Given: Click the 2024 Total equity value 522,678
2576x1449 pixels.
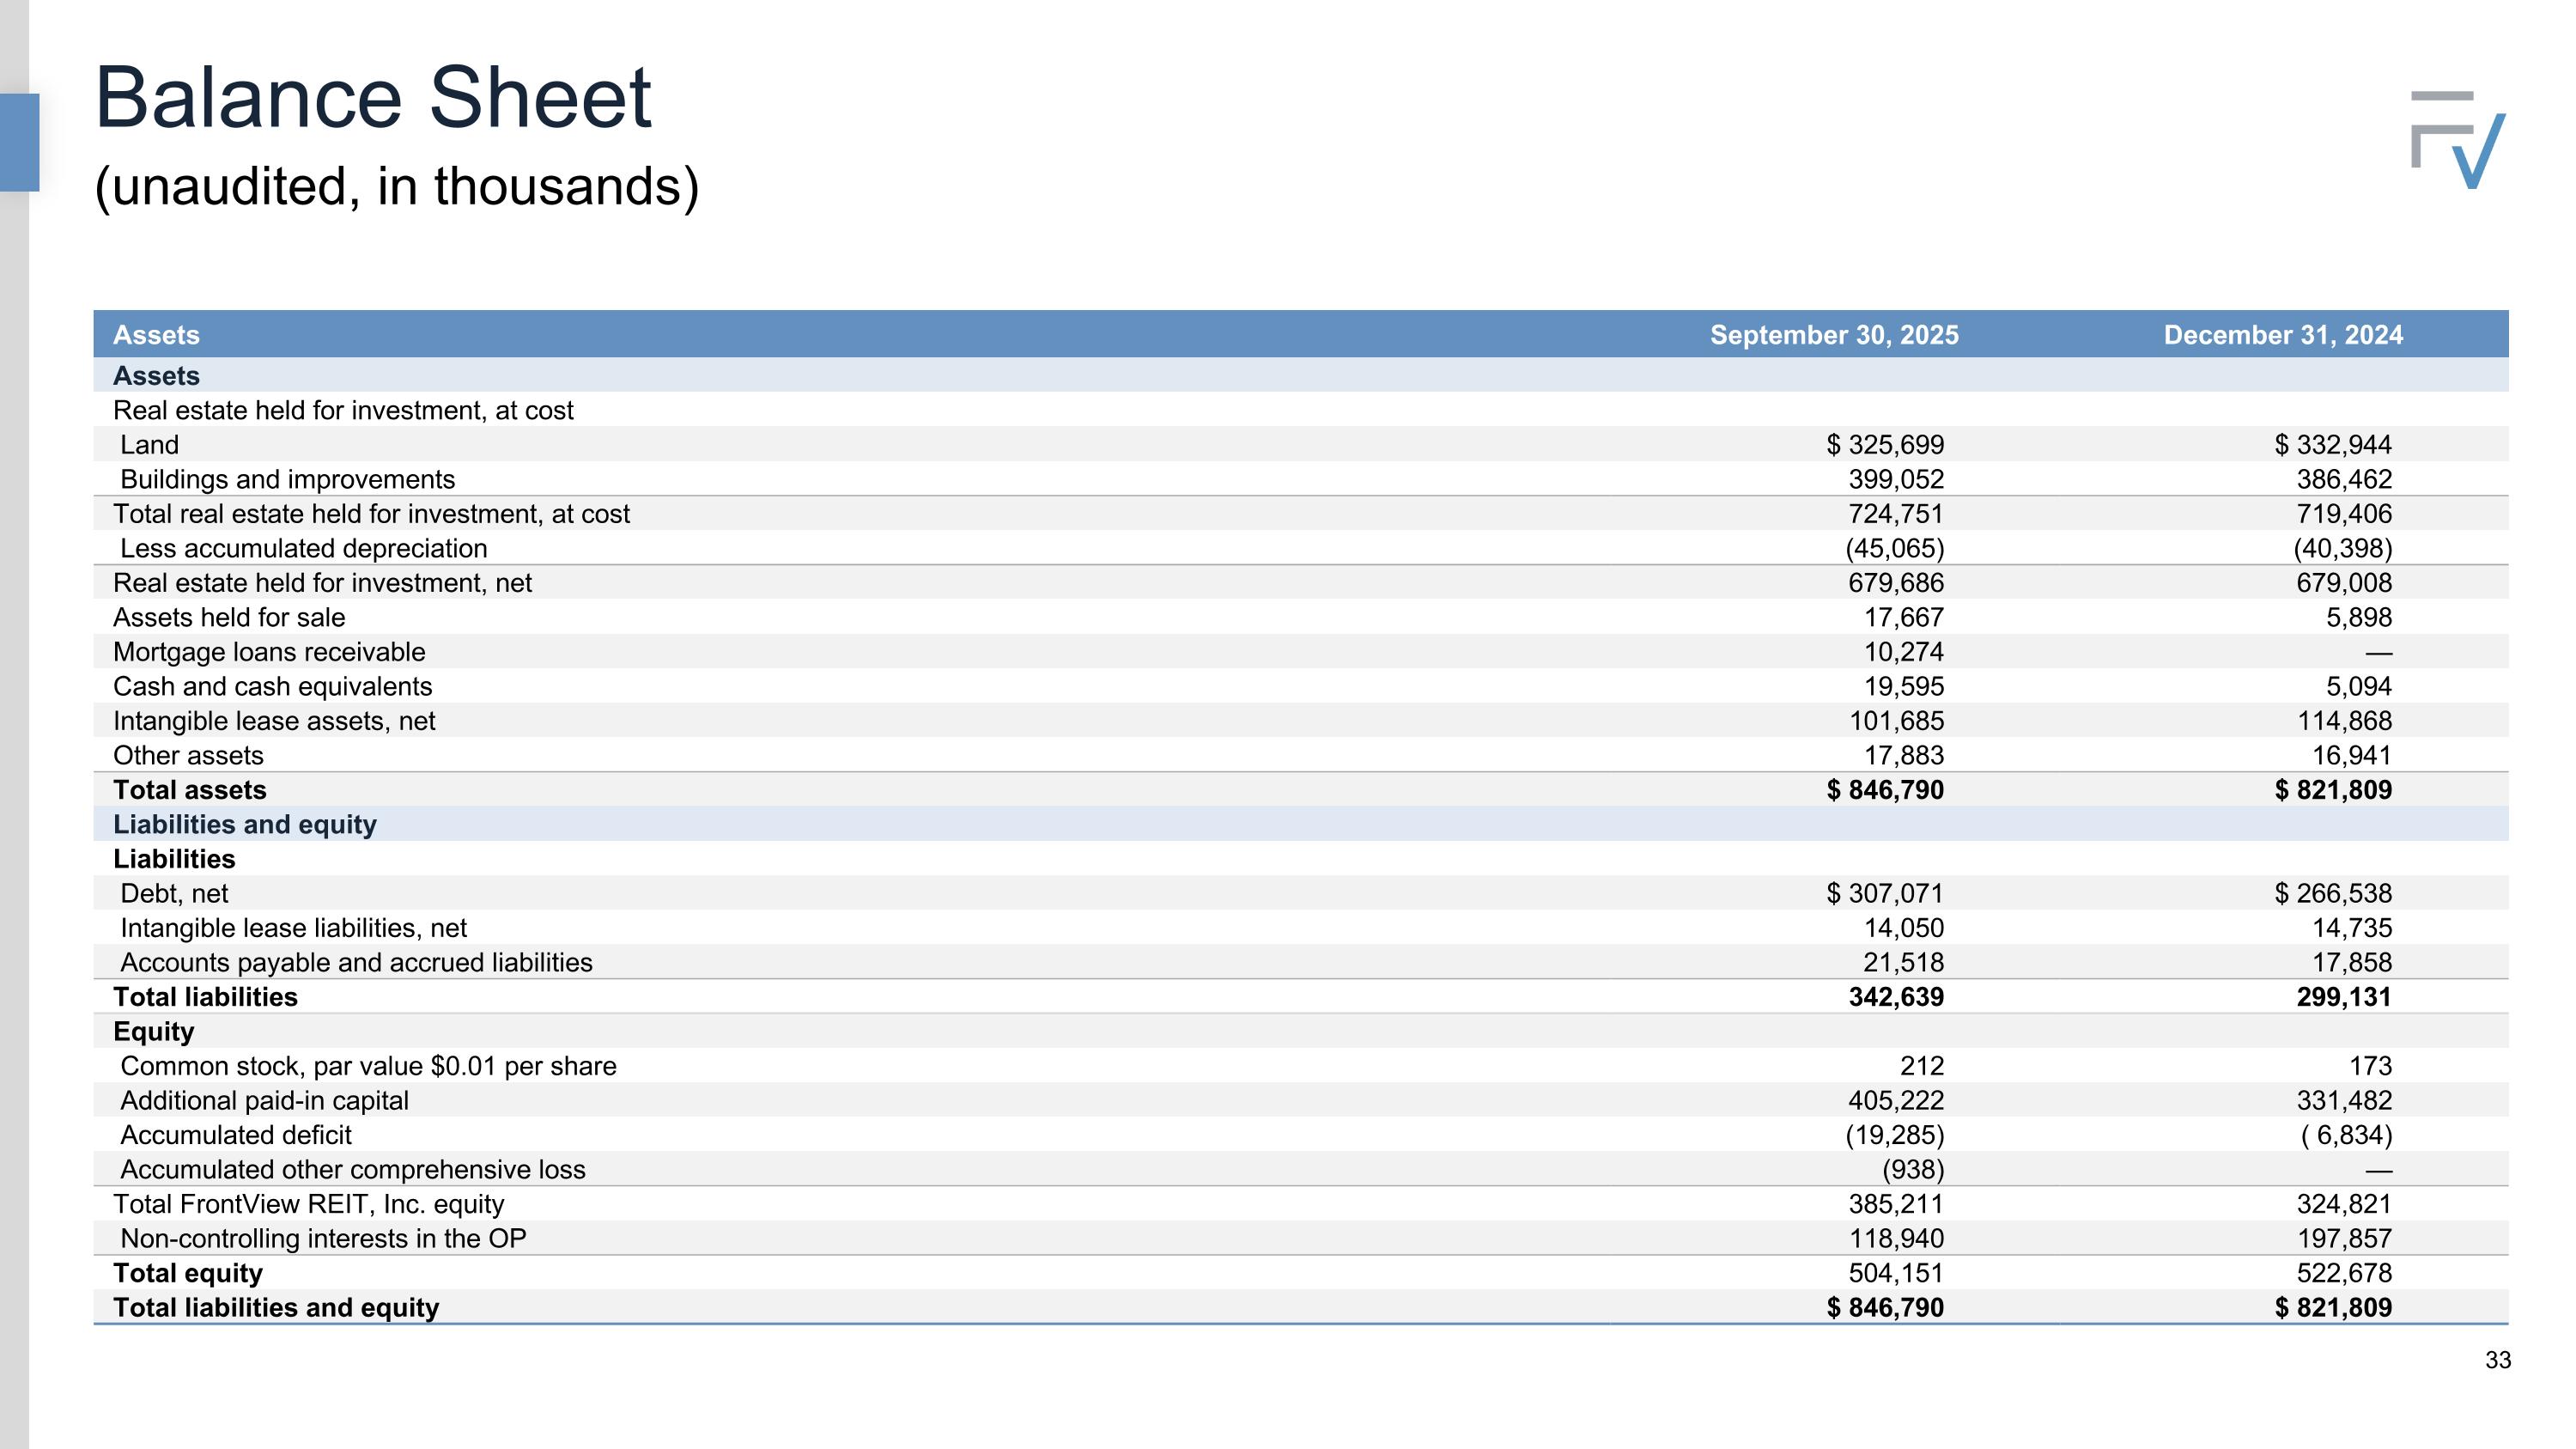Looking at the screenshot, I should tap(2343, 1273).
